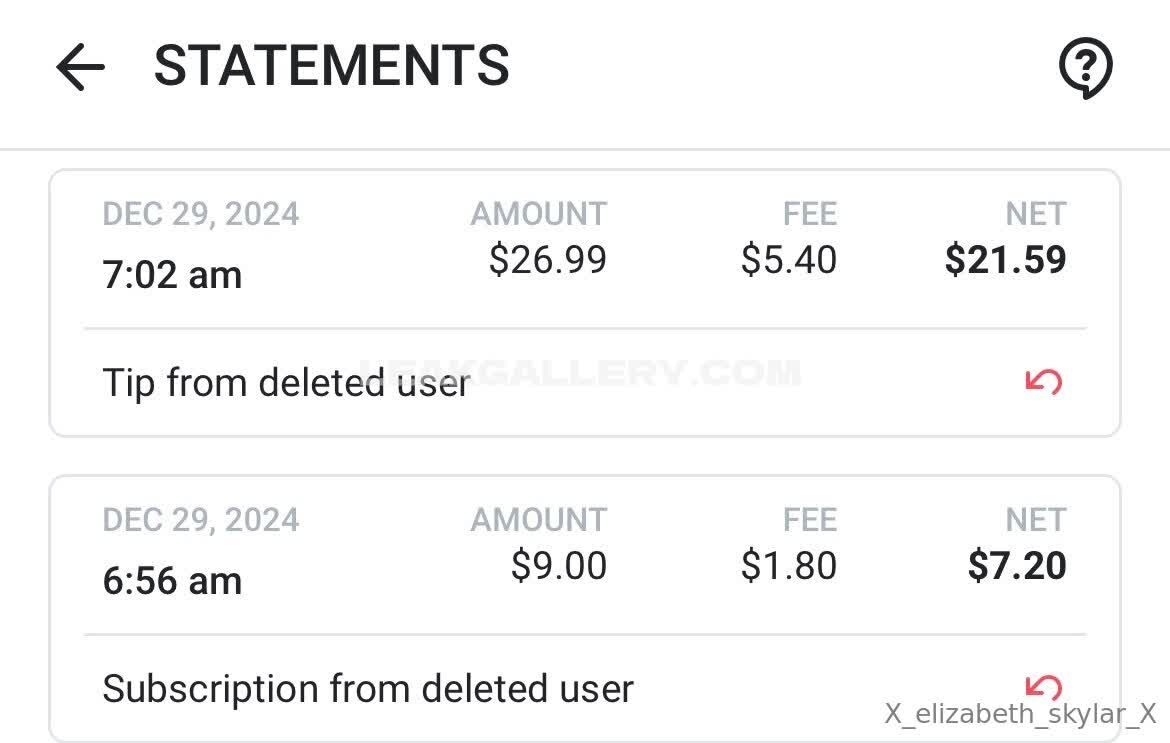Screen dimensions: 1170x743
Task: Open the help question mark icon
Action: 1085,69
